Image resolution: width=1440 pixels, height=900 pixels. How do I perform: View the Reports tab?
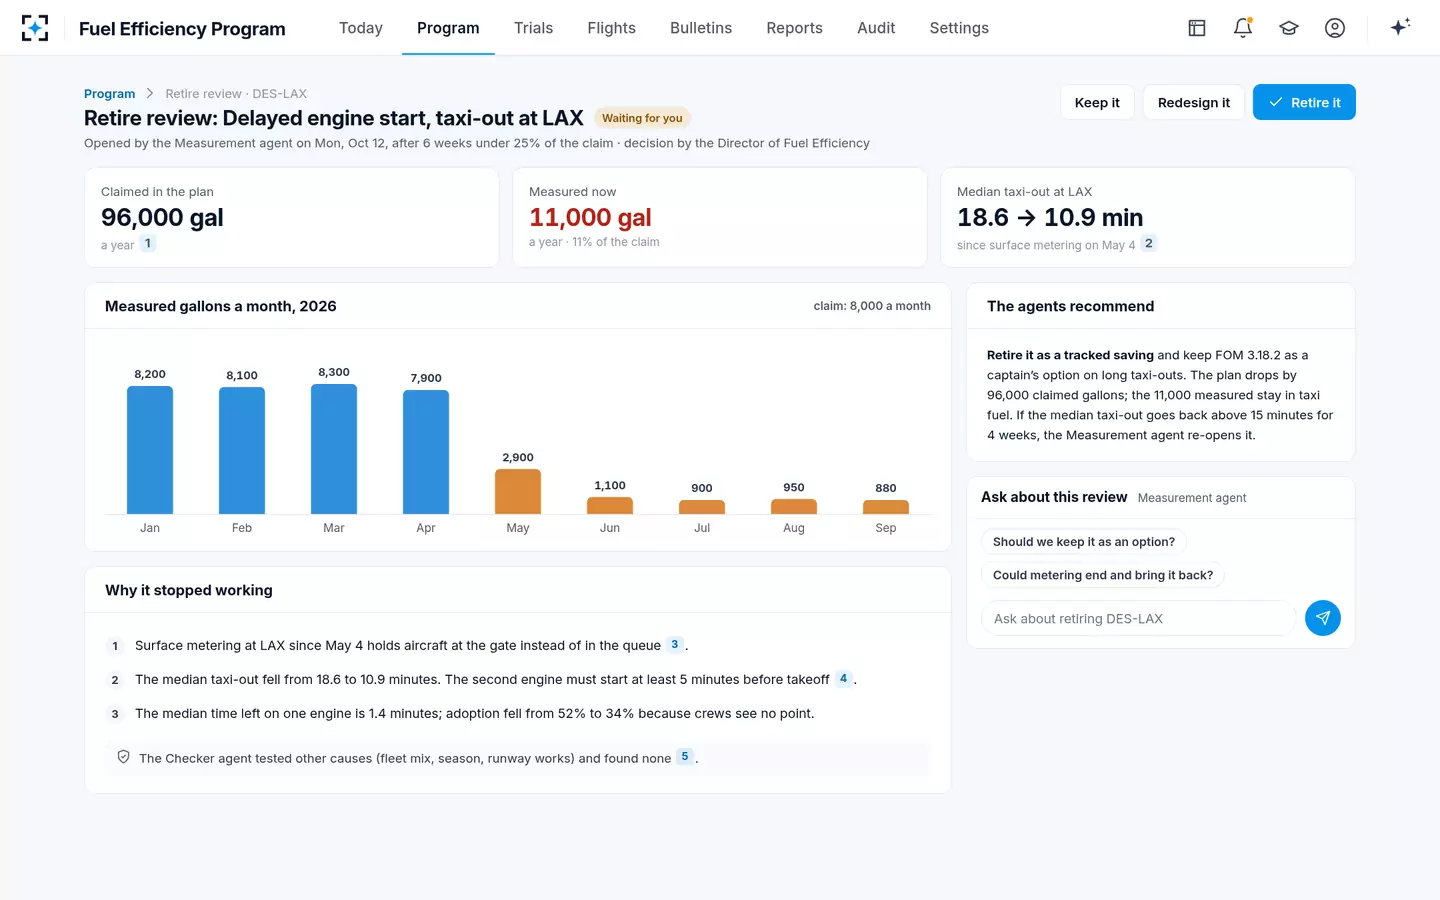[x=795, y=28]
